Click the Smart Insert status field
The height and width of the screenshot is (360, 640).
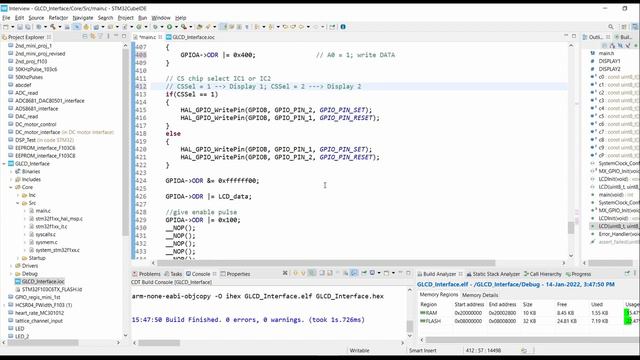pos(422,350)
